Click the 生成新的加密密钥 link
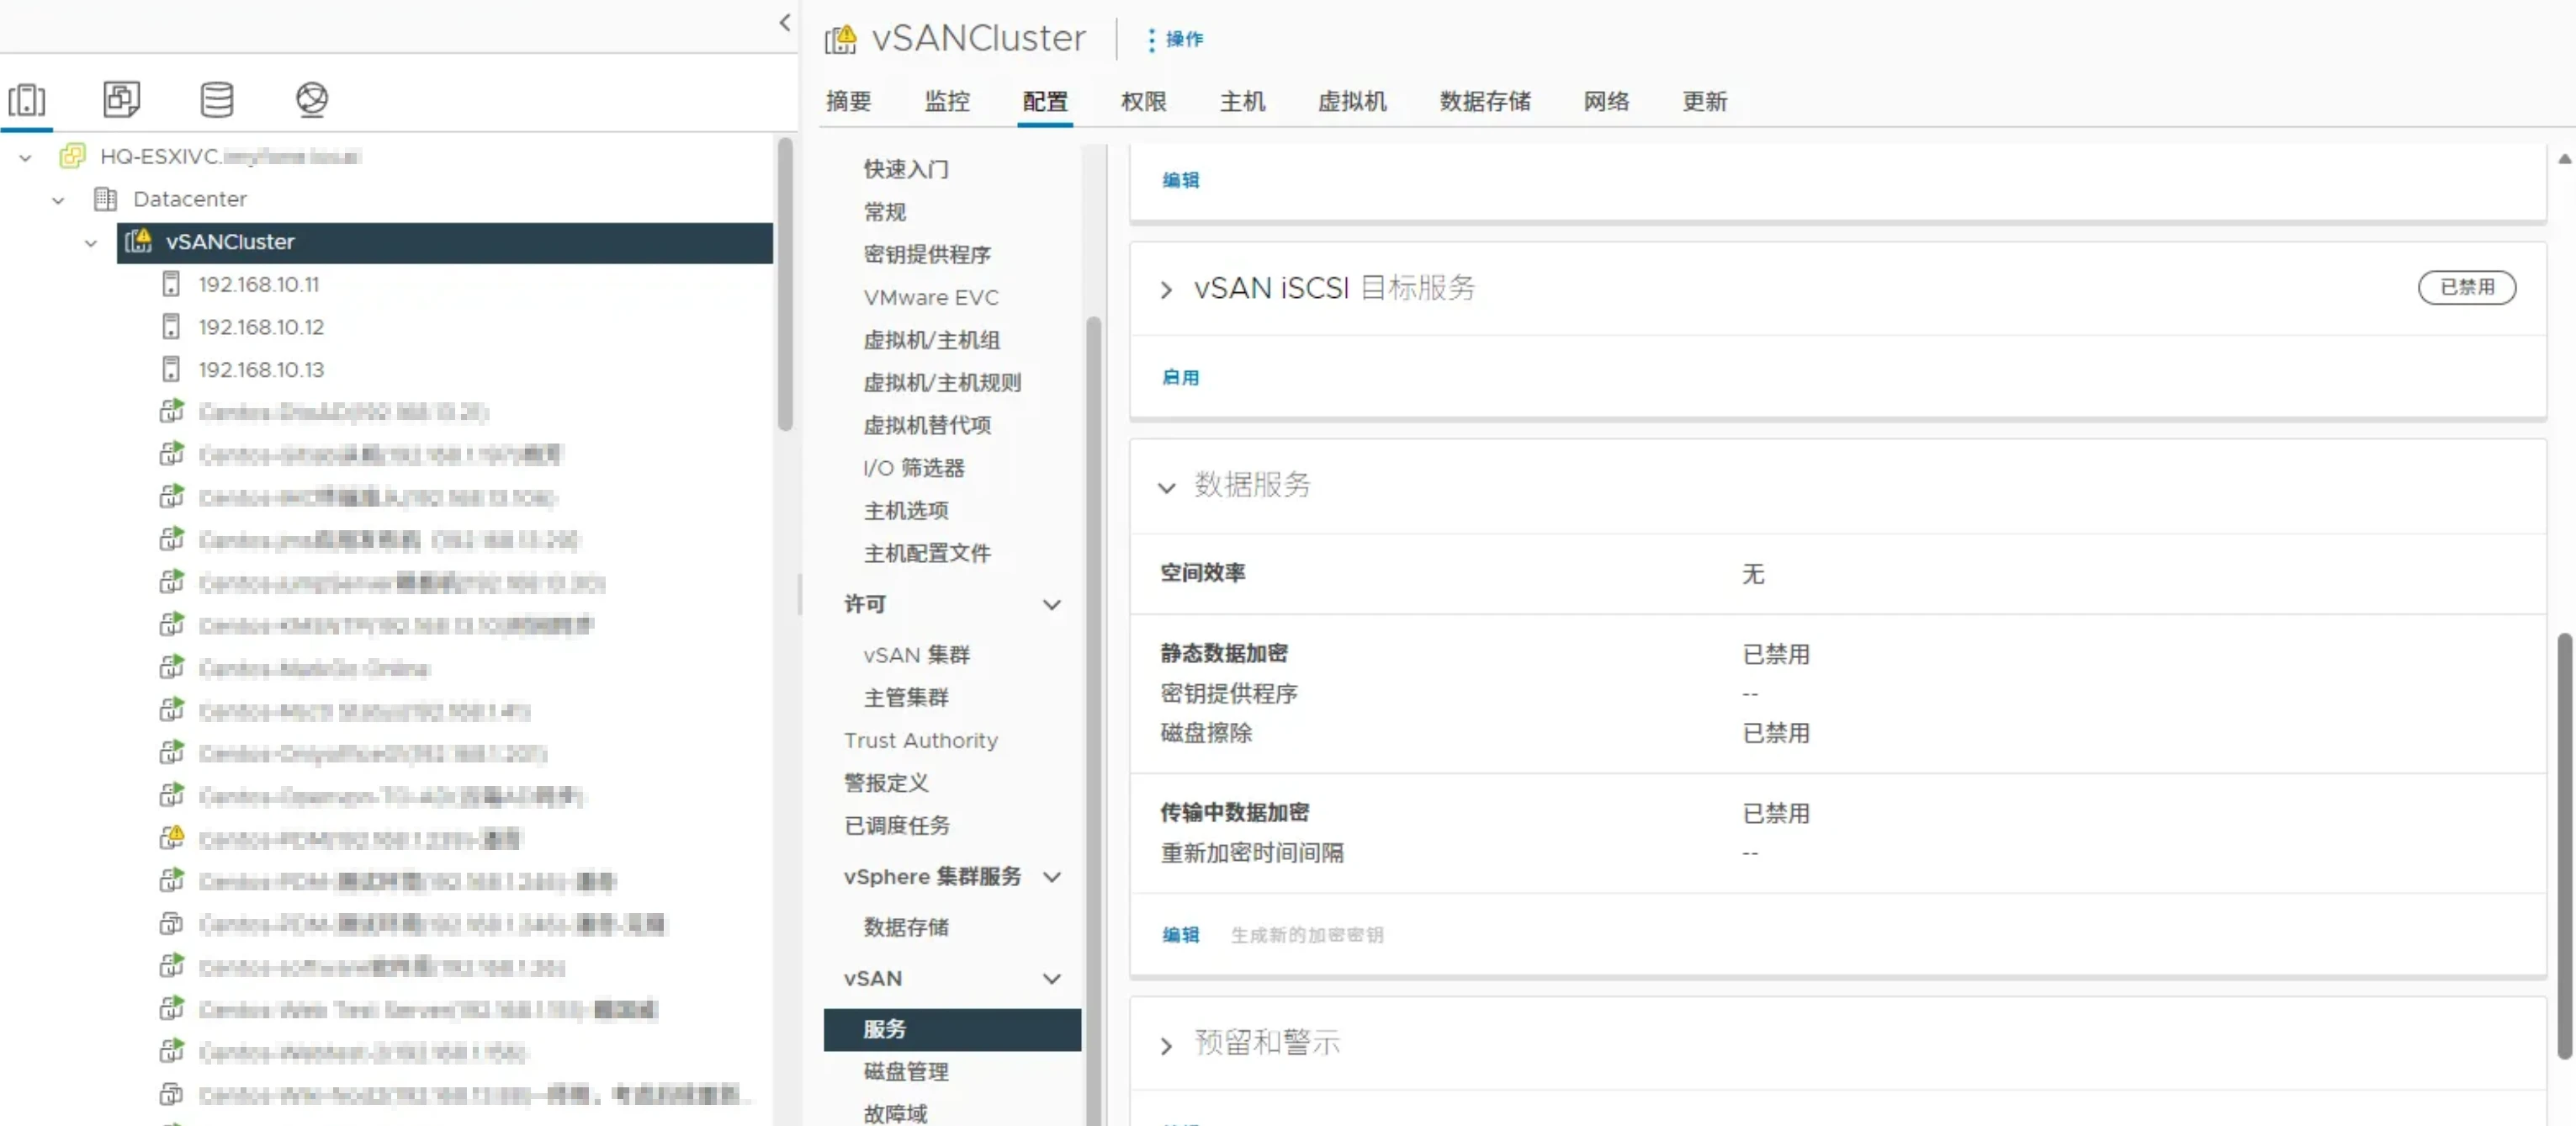2576x1126 pixels. (1307, 935)
